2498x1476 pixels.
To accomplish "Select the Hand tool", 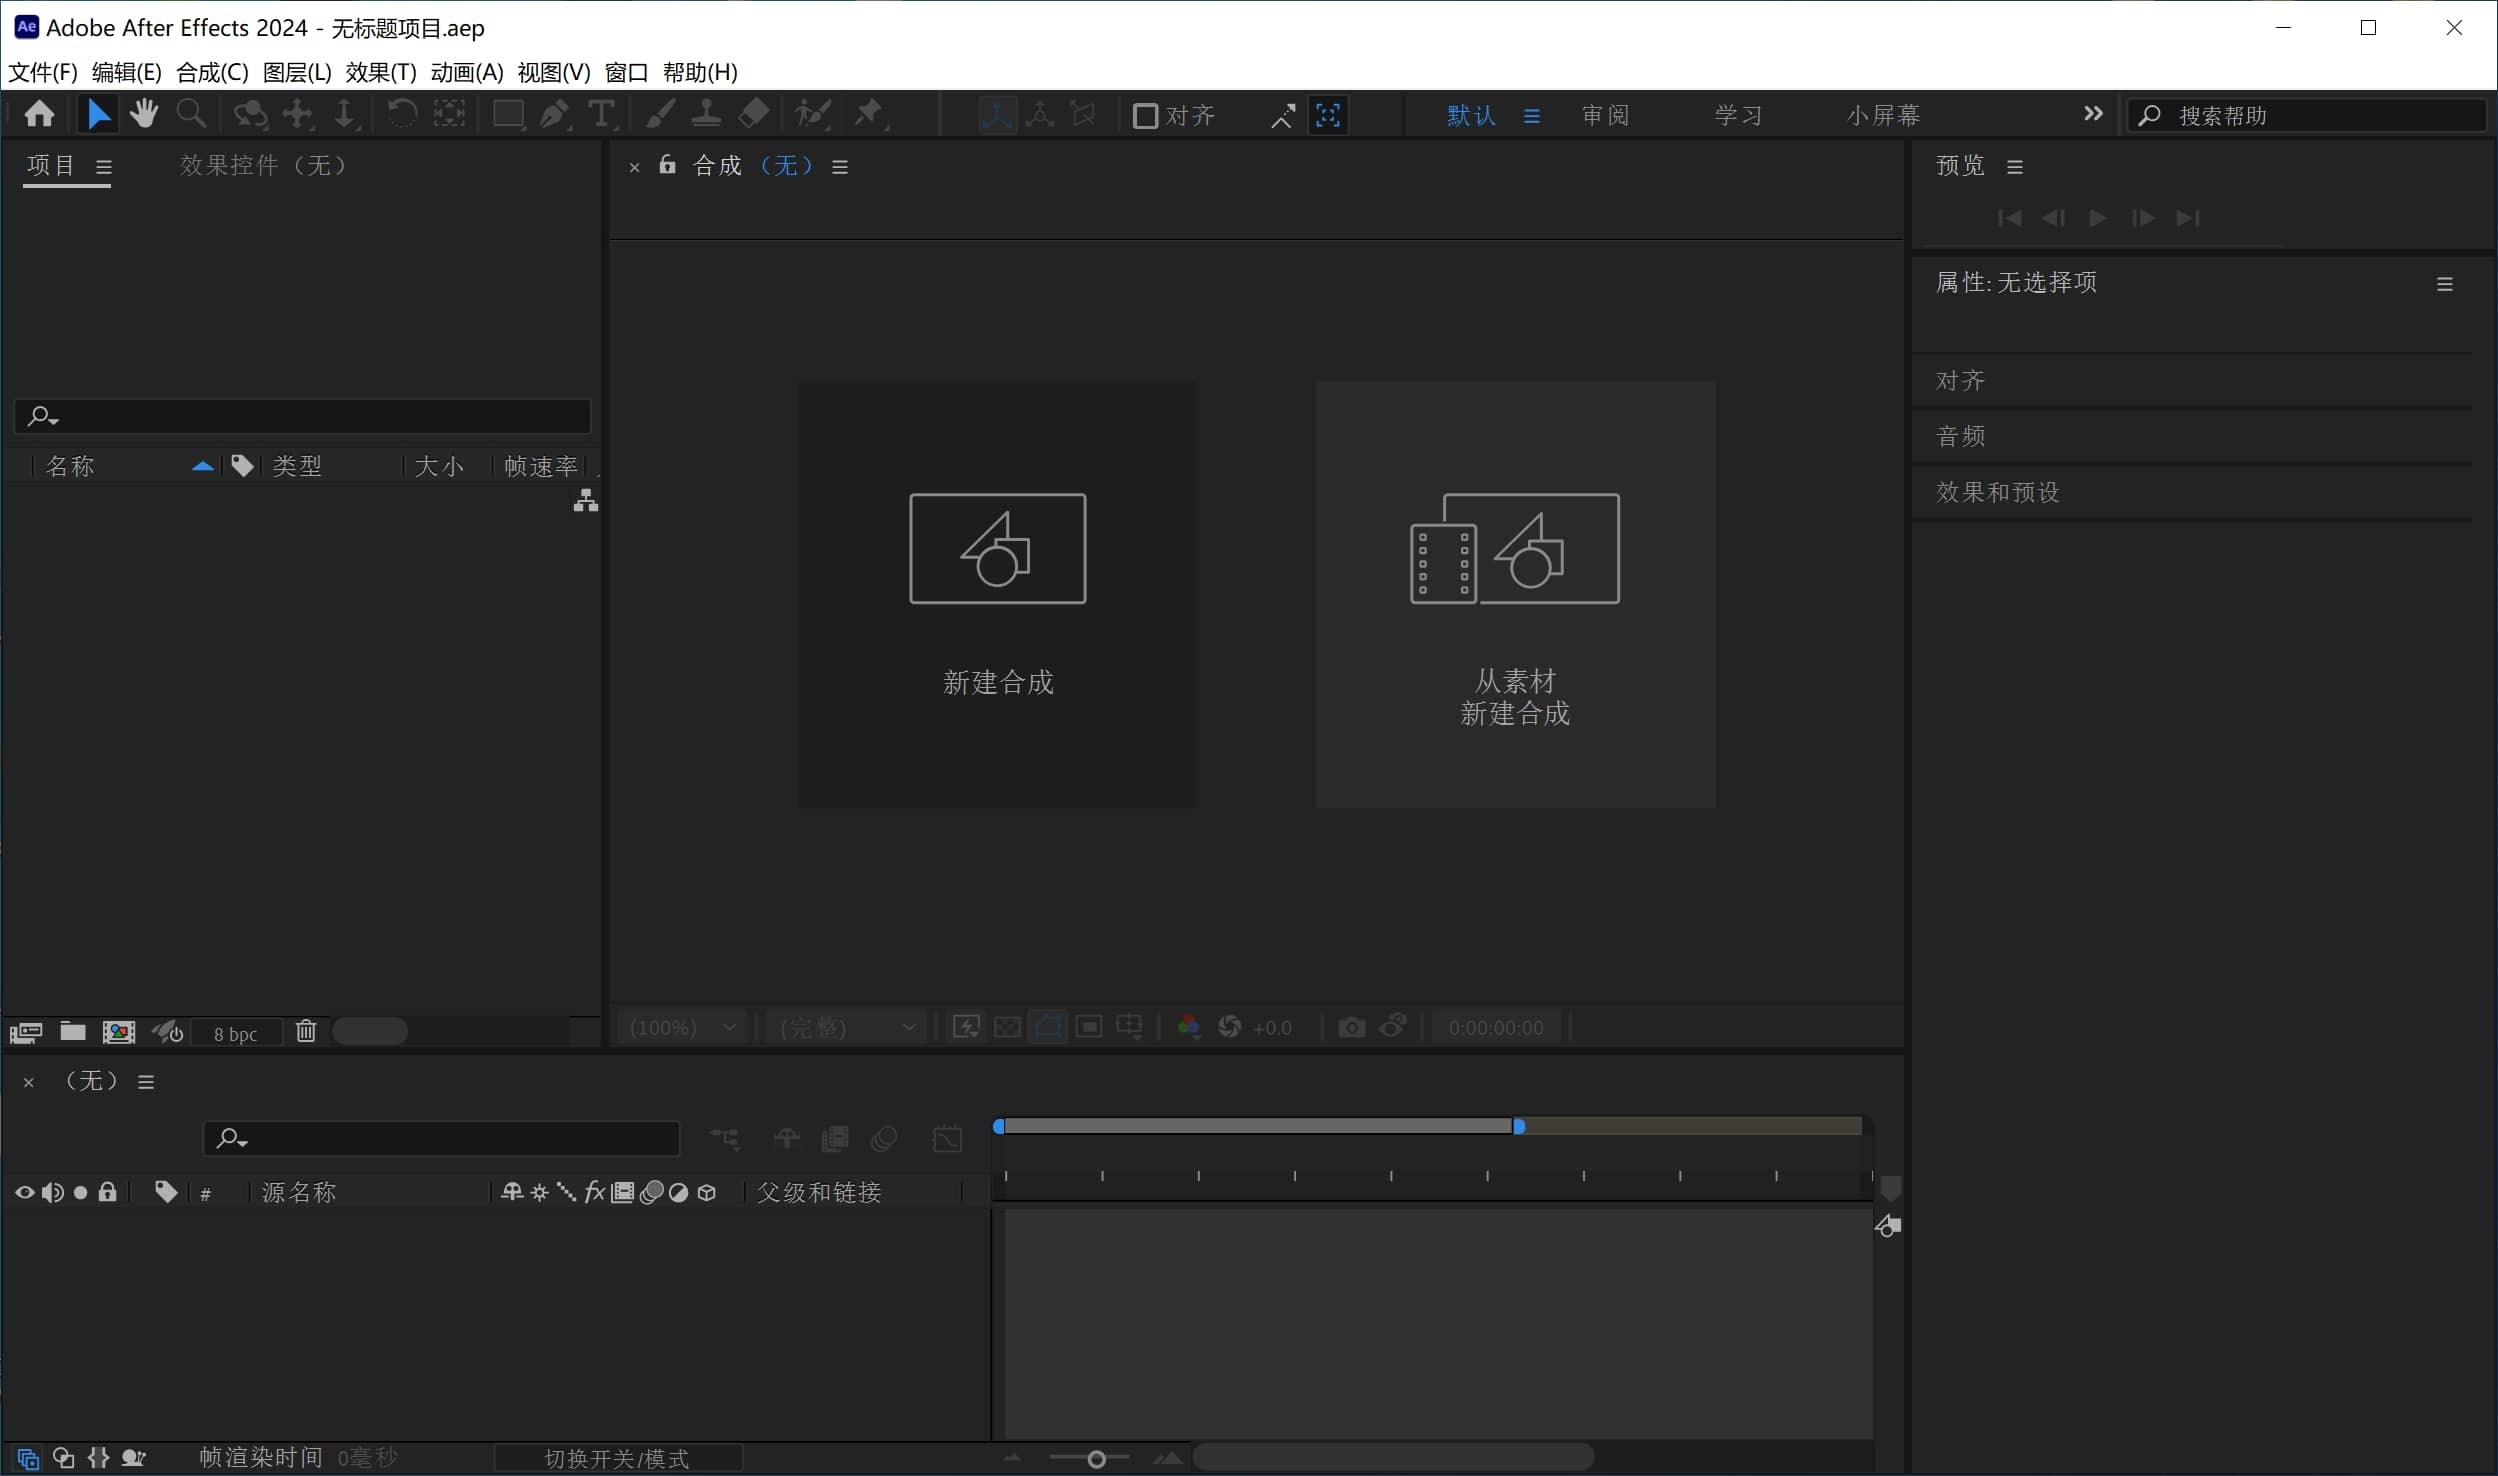I will [144, 114].
